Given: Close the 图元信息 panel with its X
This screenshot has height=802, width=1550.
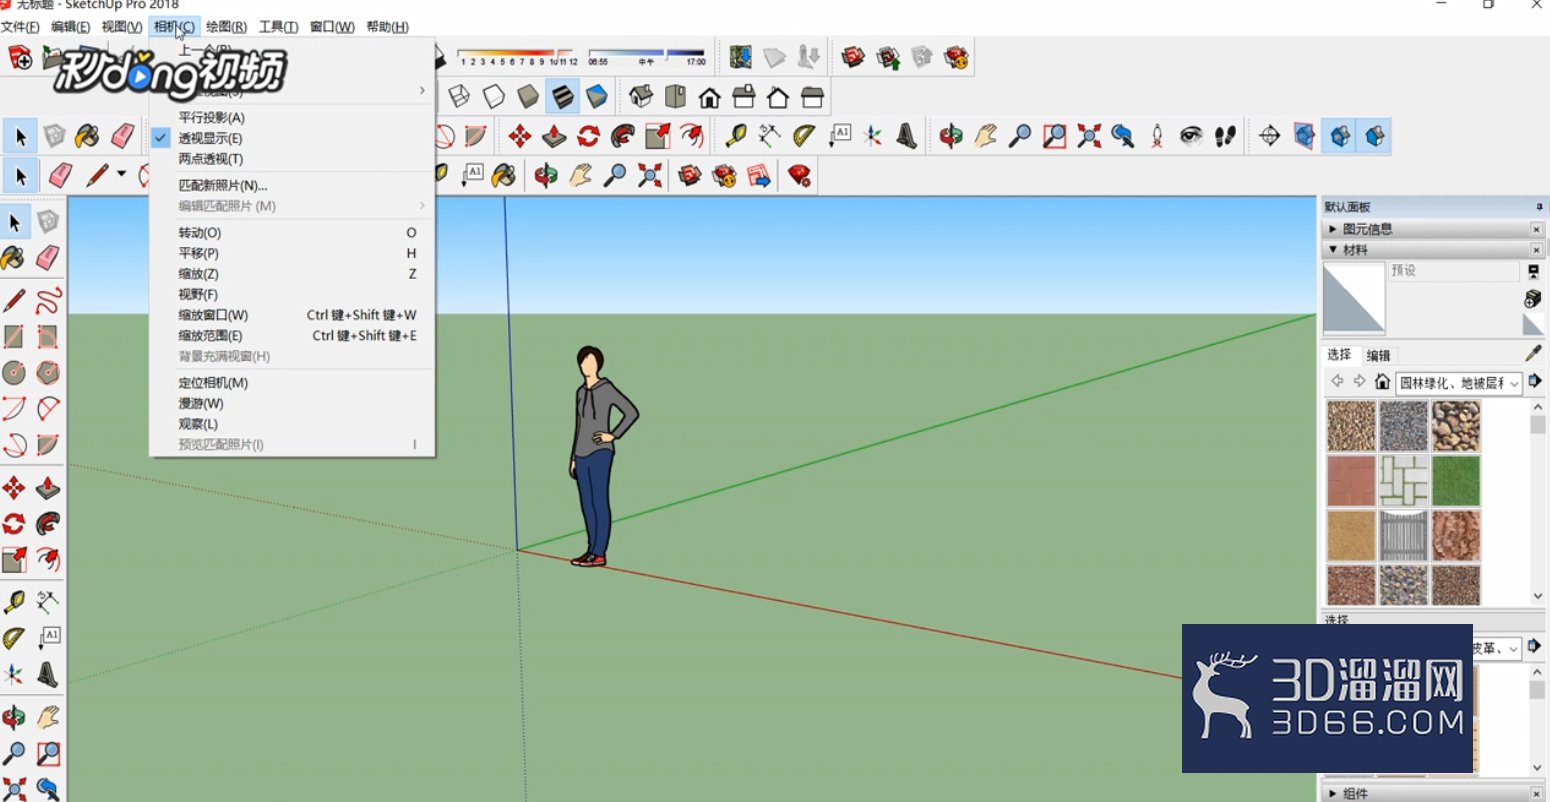Looking at the screenshot, I should [x=1537, y=229].
